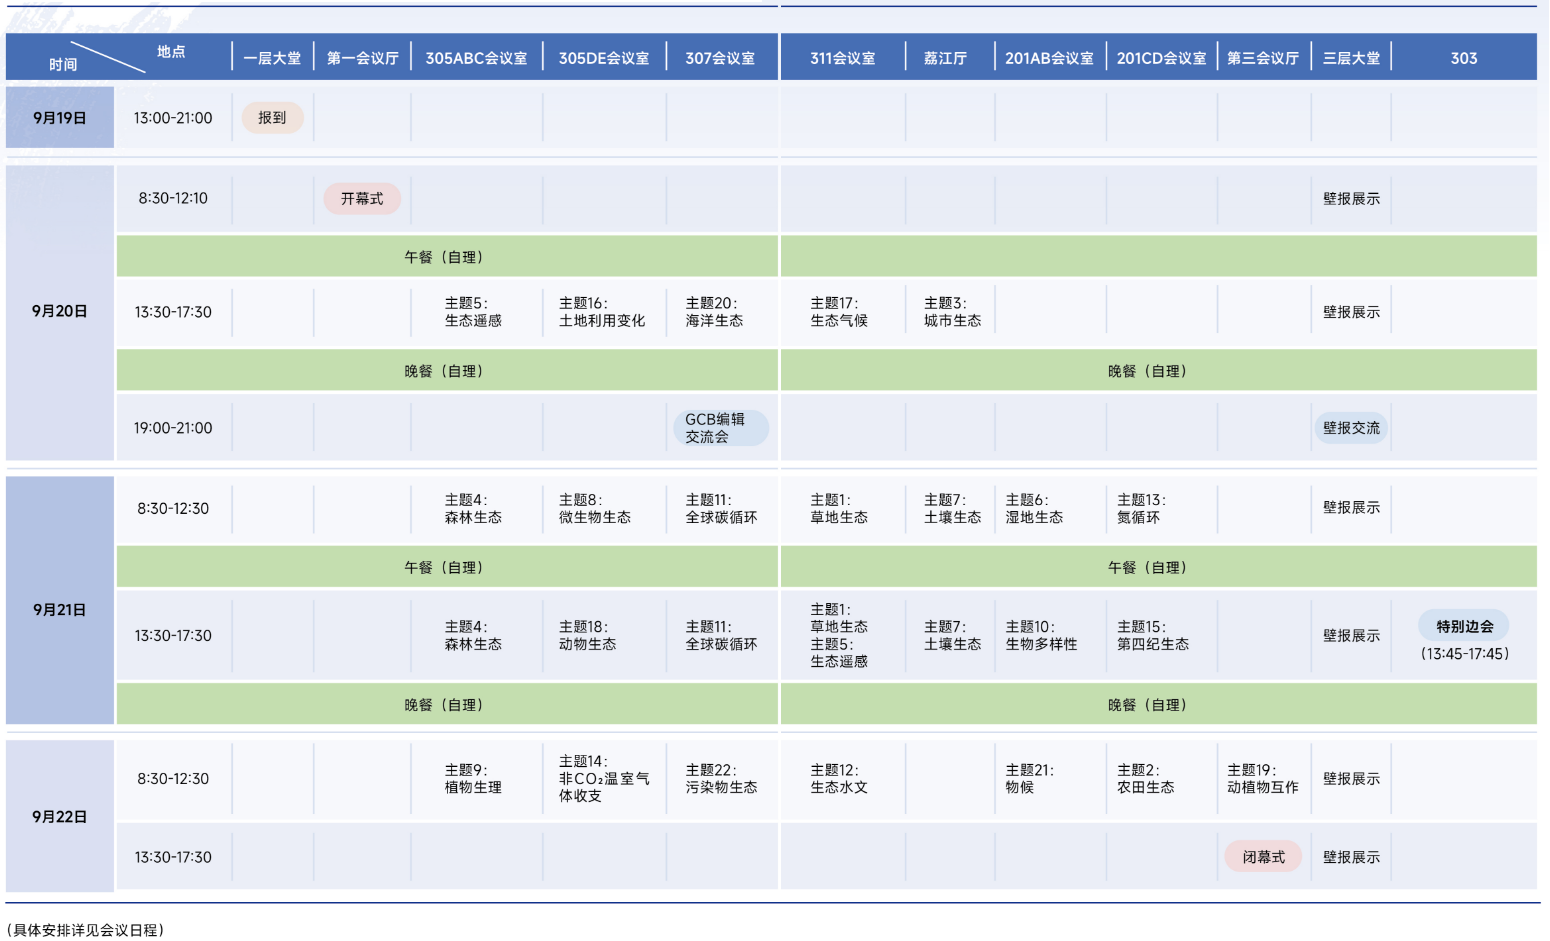
Task: Click 主题2: 农田生态 session
Action: pos(1145,778)
